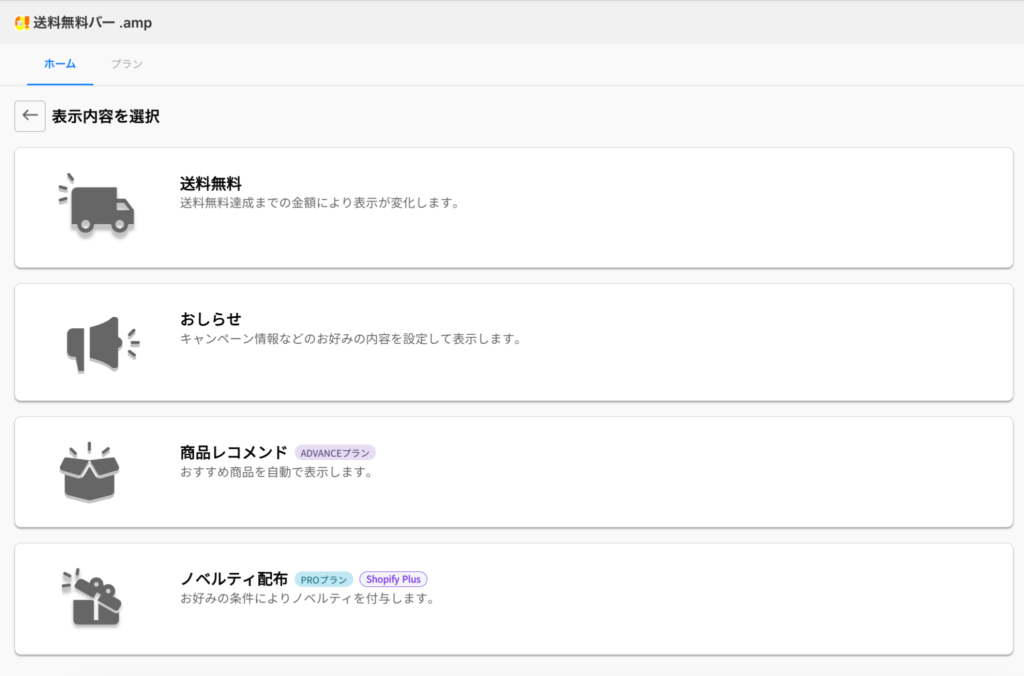Viewport: 1024px width, 676px height.
Task: Click the back arrow button
Action: tap(30, 116)
